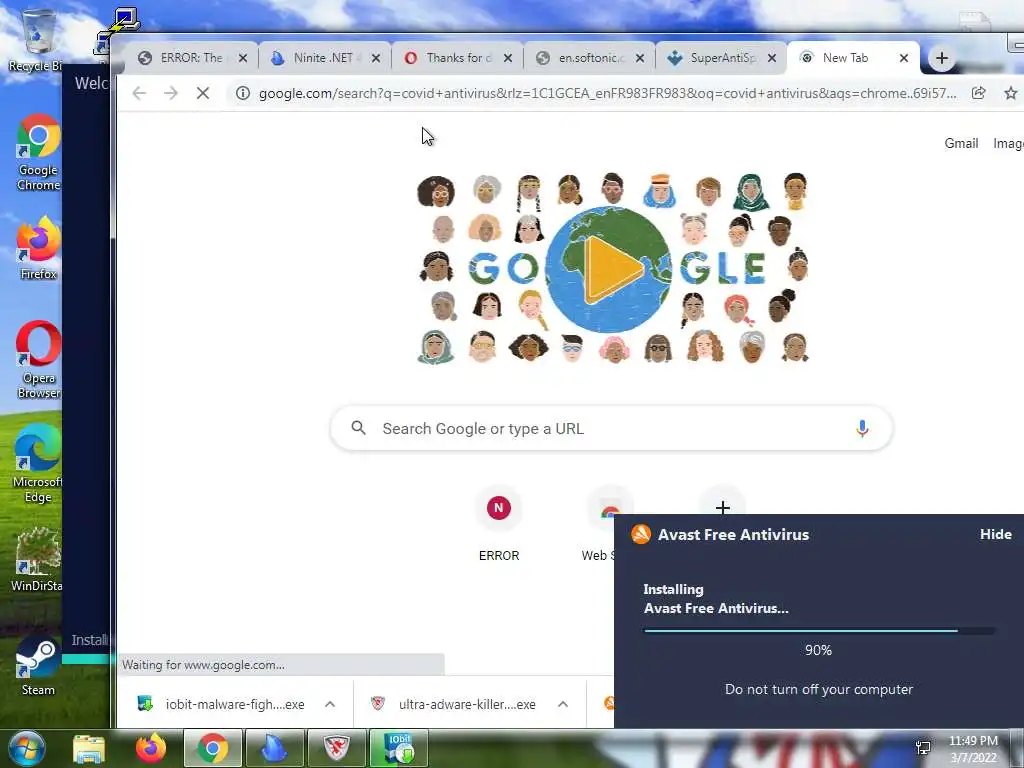Image resolution: width=1024 pixels, height=768 pixels.
Task: Open the Windows Start menu orb
Action: click(26, 748)
